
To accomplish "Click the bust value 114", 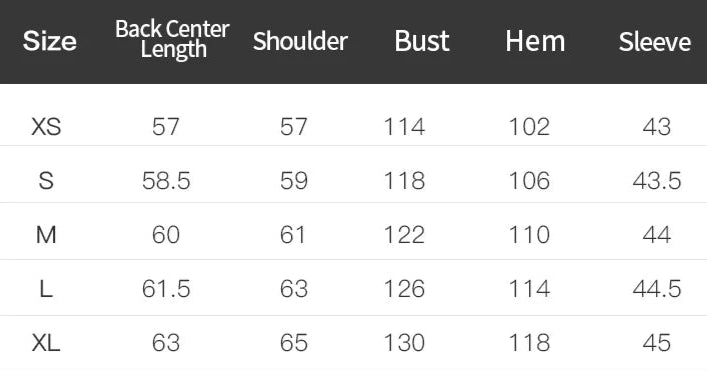I will (404, 126).
